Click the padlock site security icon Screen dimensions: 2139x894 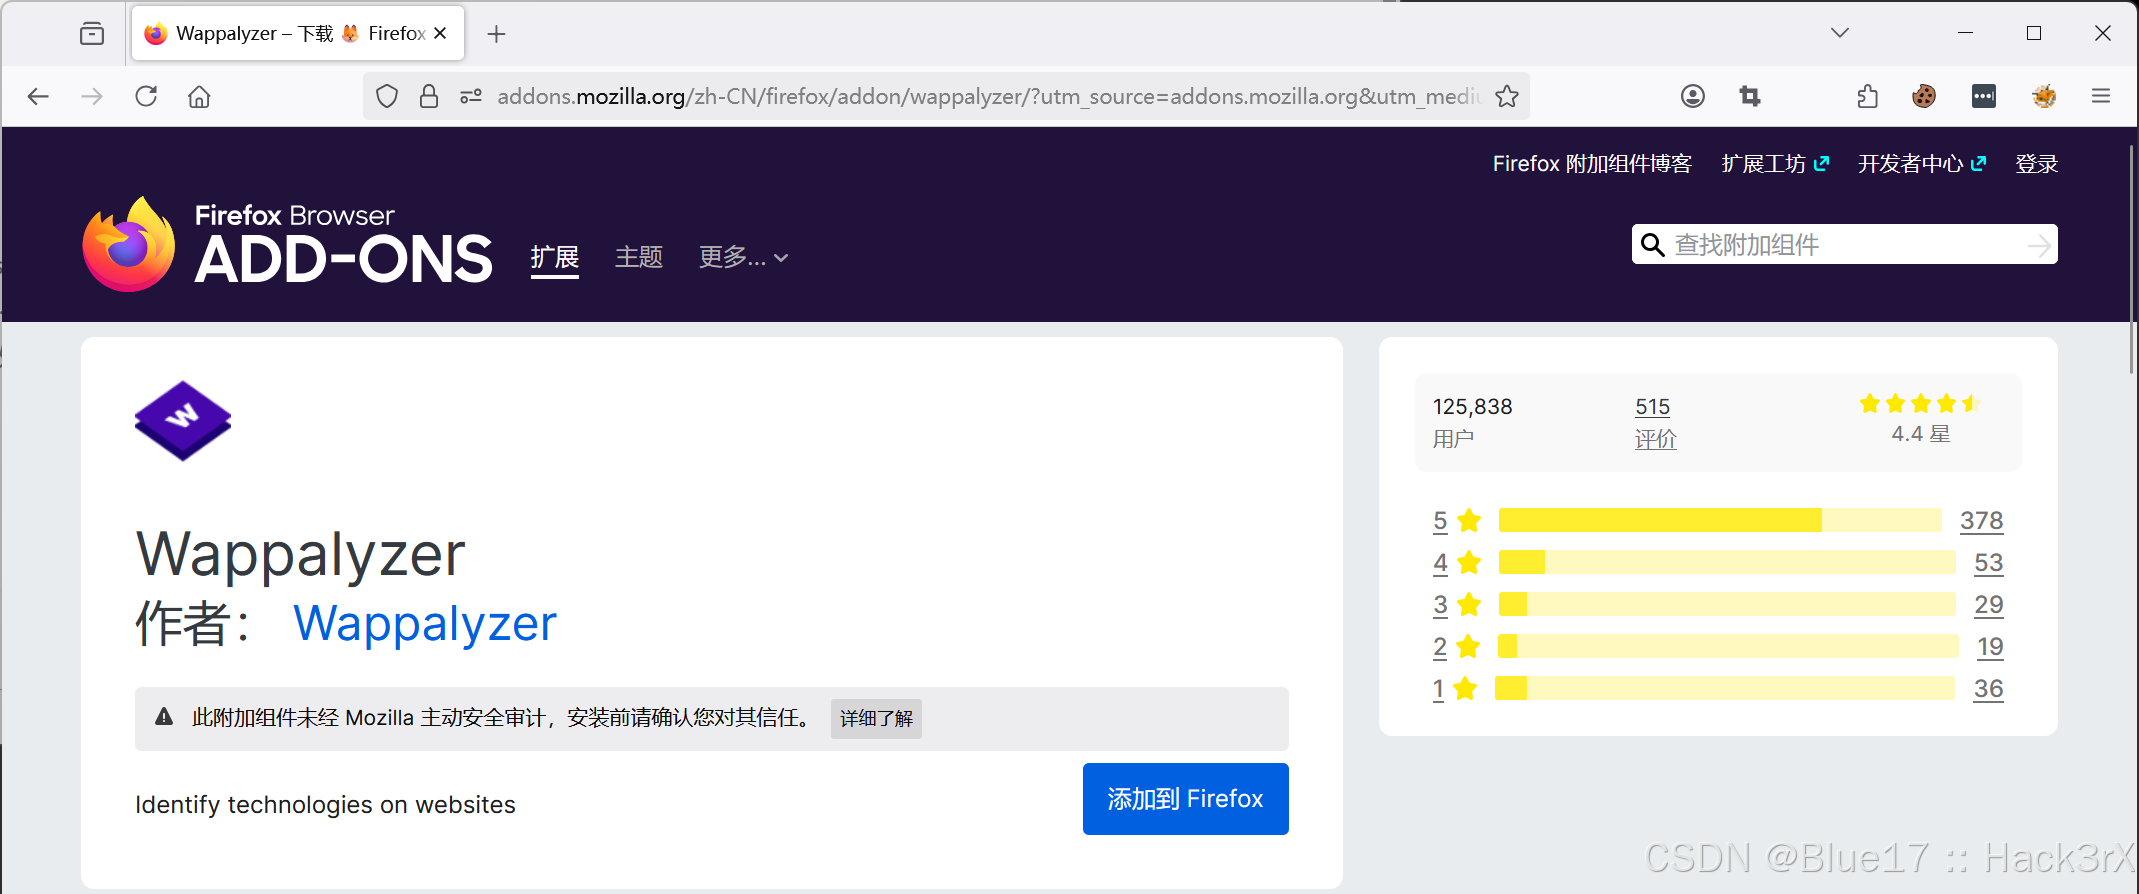429,96
